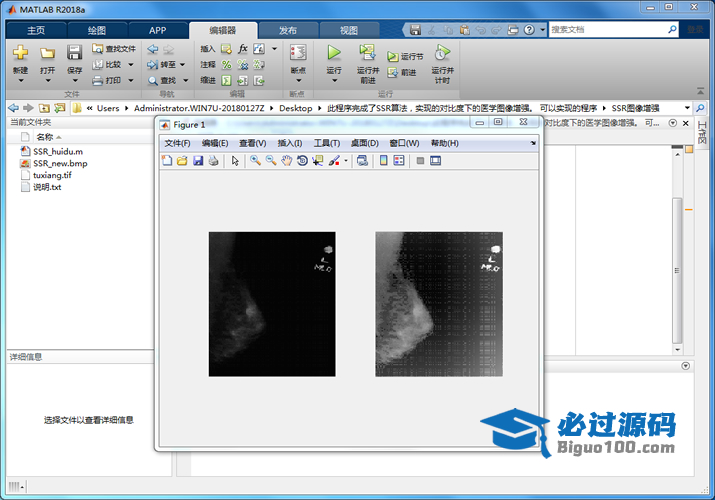Open the File(F) menu in Figure 1
The image size is (715, 500).
tap(177, 143)
